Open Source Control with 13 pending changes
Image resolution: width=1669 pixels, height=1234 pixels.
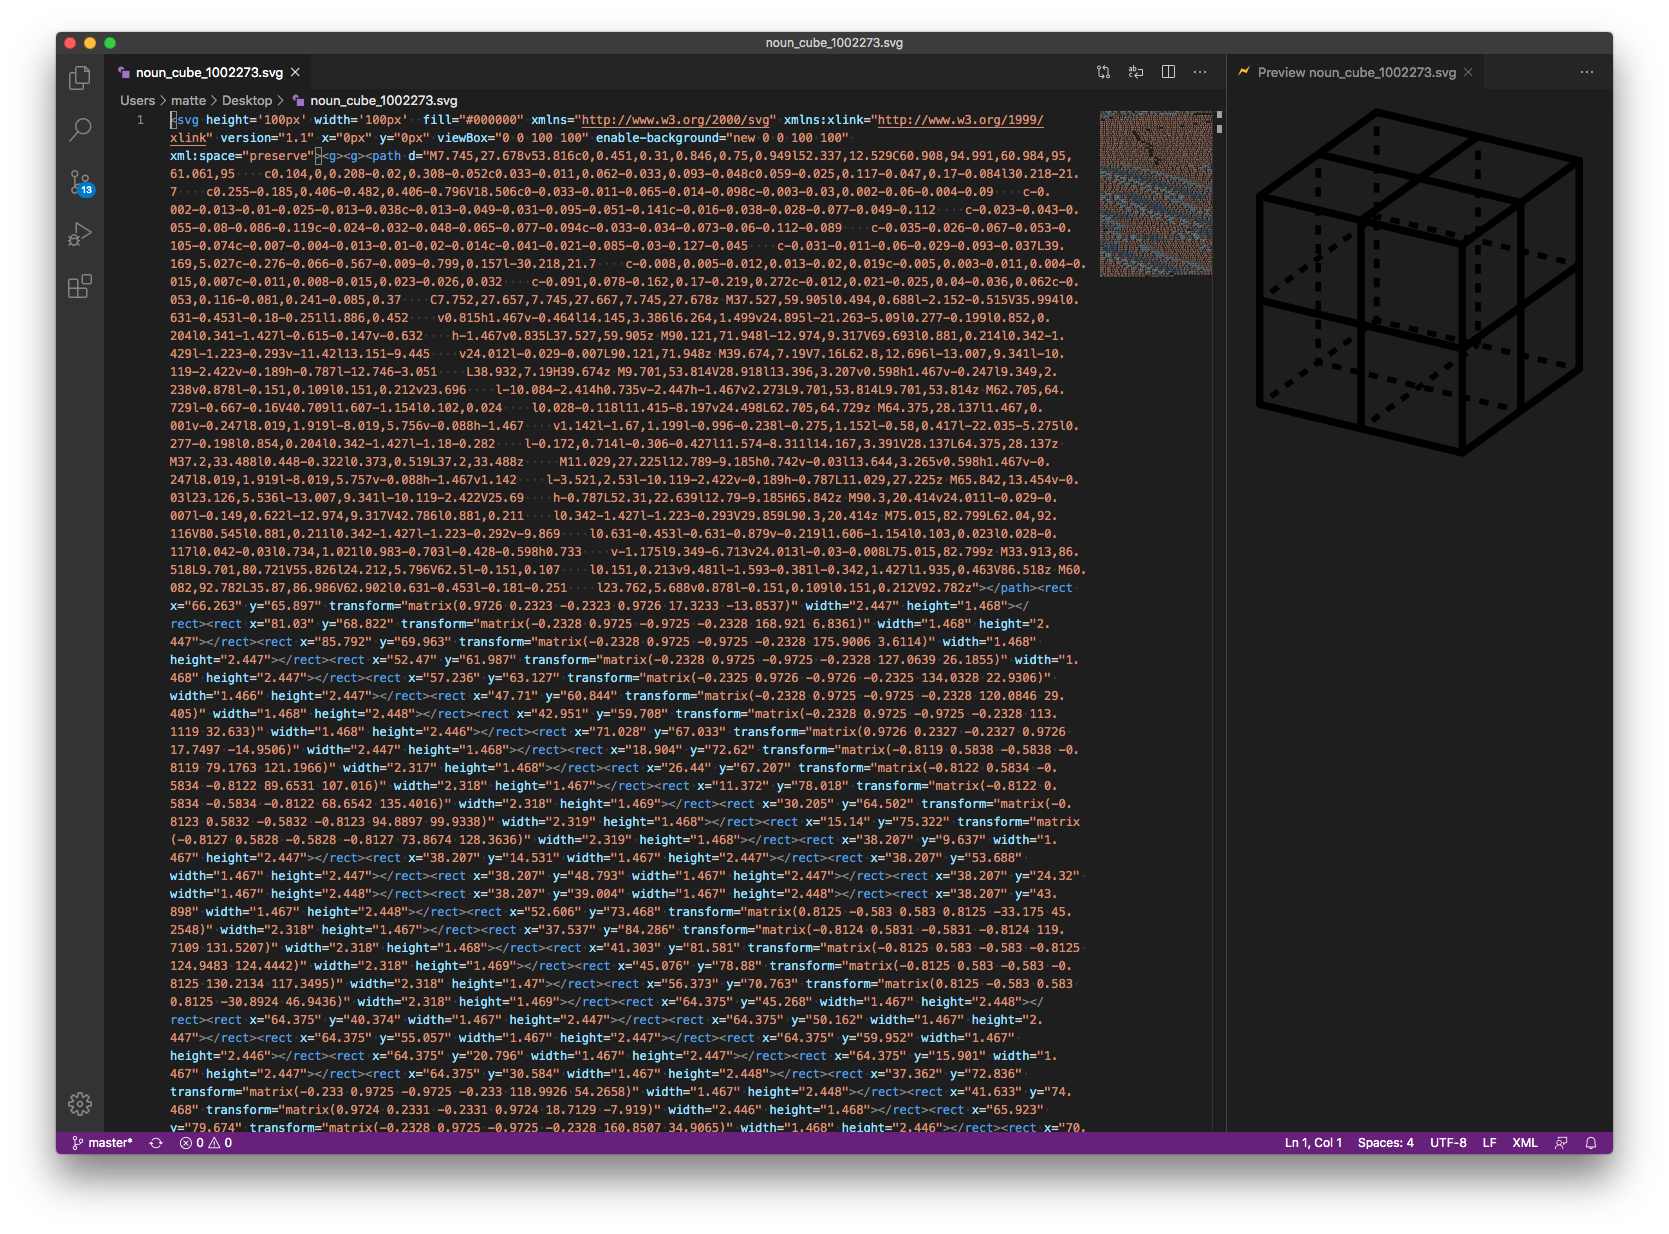80,182
